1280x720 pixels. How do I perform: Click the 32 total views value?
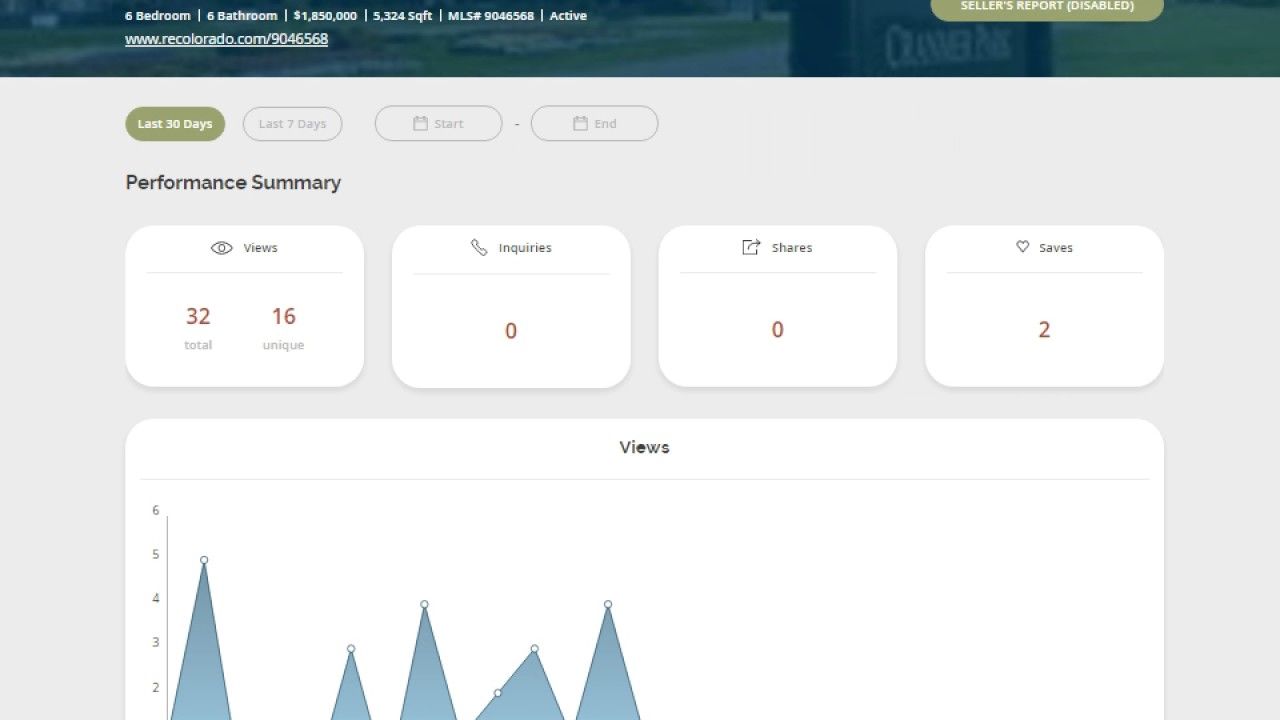[x=198, y=316]
